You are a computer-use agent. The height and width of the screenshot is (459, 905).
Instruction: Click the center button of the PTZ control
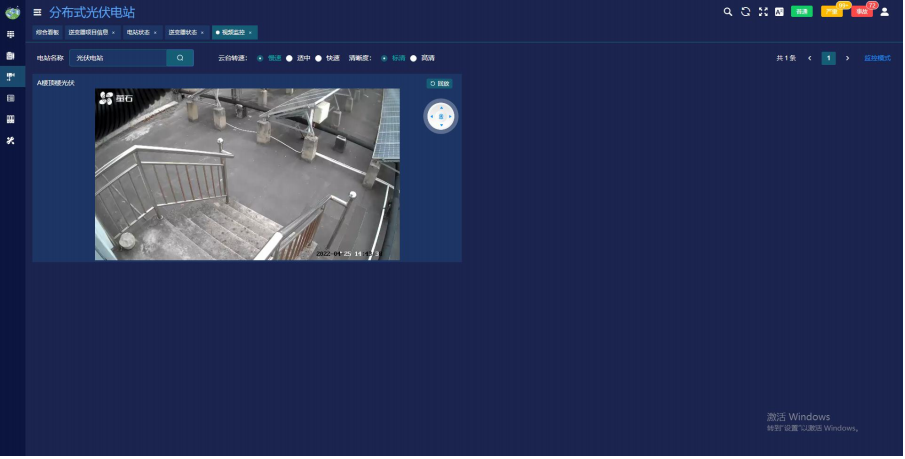(x=442, y=117)
